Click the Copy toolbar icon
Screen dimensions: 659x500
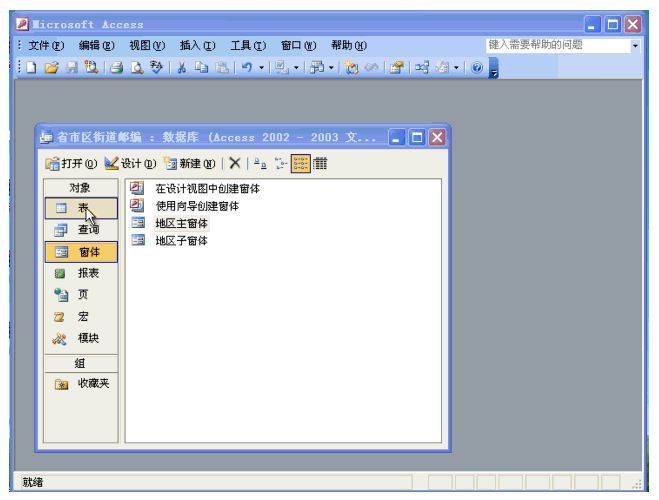202,68
